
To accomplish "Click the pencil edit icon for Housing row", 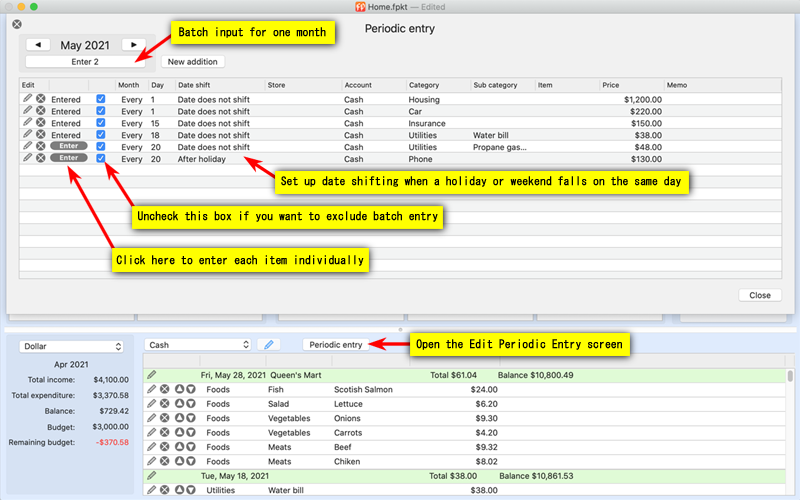I will tap(28, 98).
